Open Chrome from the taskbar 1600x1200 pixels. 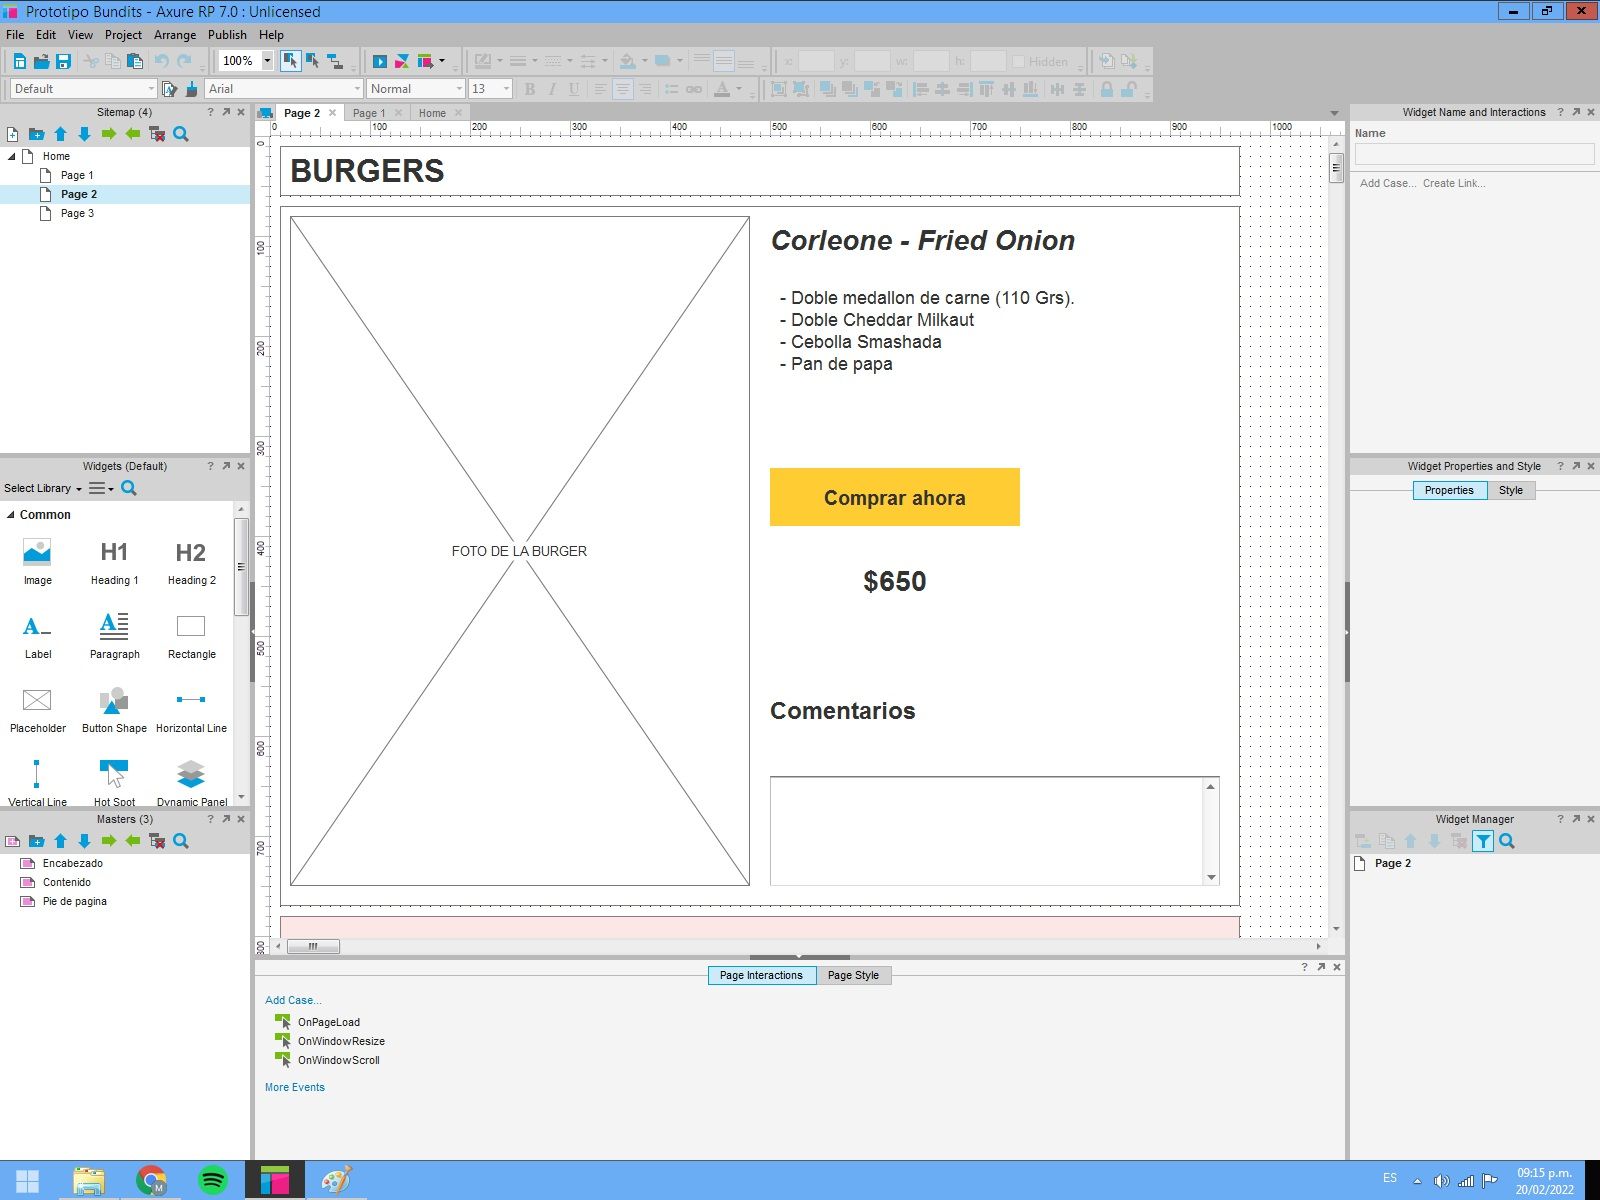coord(152,1180)
